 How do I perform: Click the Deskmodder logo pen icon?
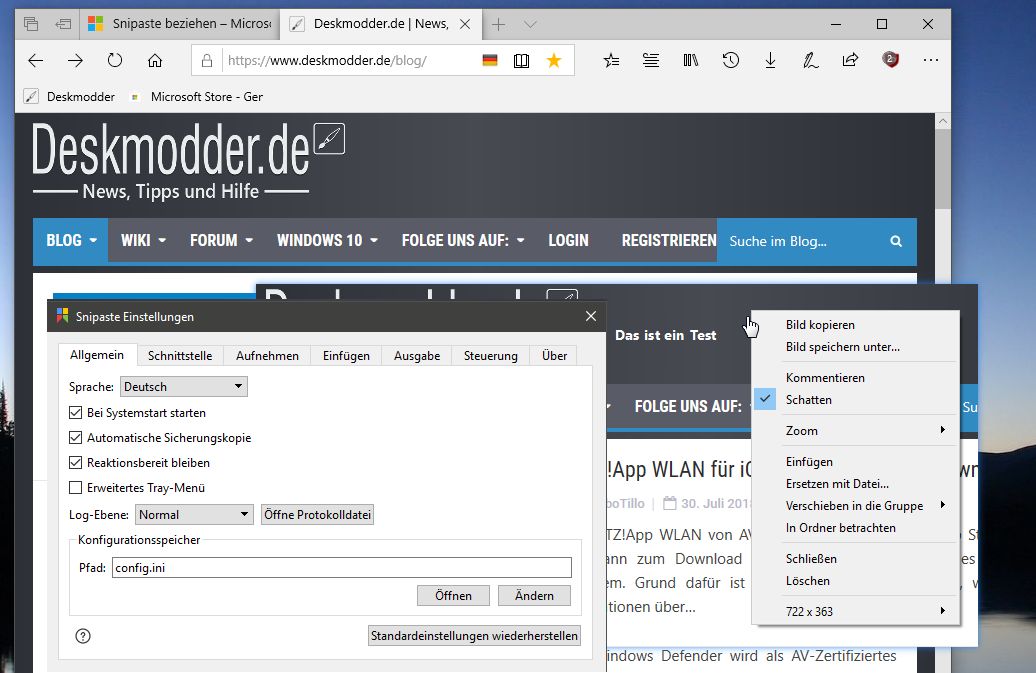coord(329,139)
